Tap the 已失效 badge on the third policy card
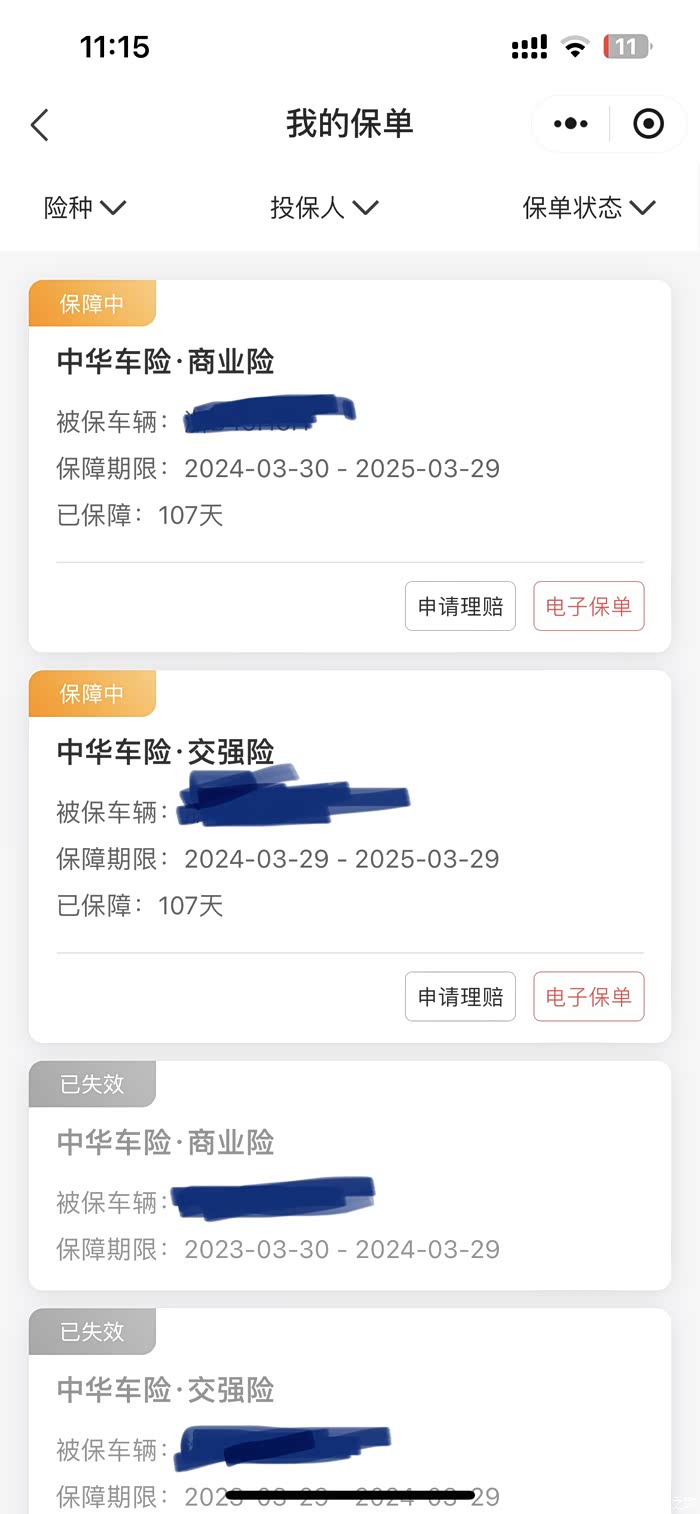The height and width of the screenshot is (1514, 700). (x=92, y=1083)
